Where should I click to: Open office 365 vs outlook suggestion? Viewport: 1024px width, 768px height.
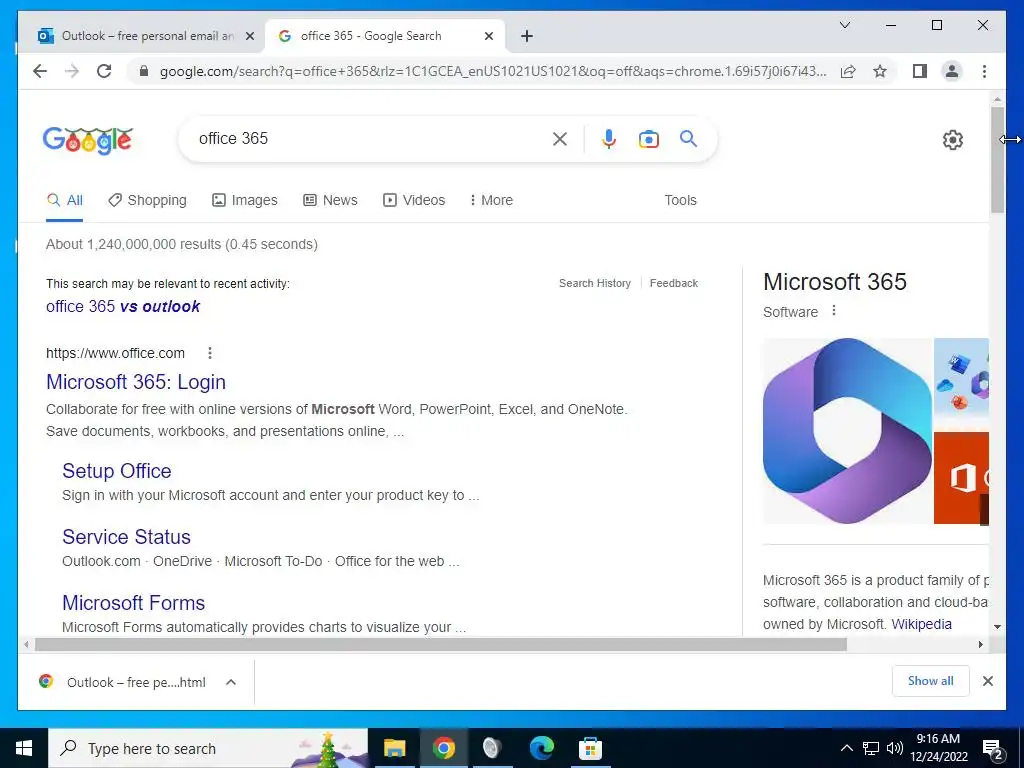[x=123, y=306]
